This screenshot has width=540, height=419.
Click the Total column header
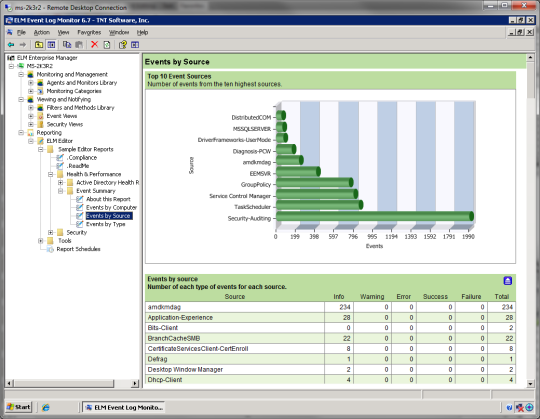[501, 296]
